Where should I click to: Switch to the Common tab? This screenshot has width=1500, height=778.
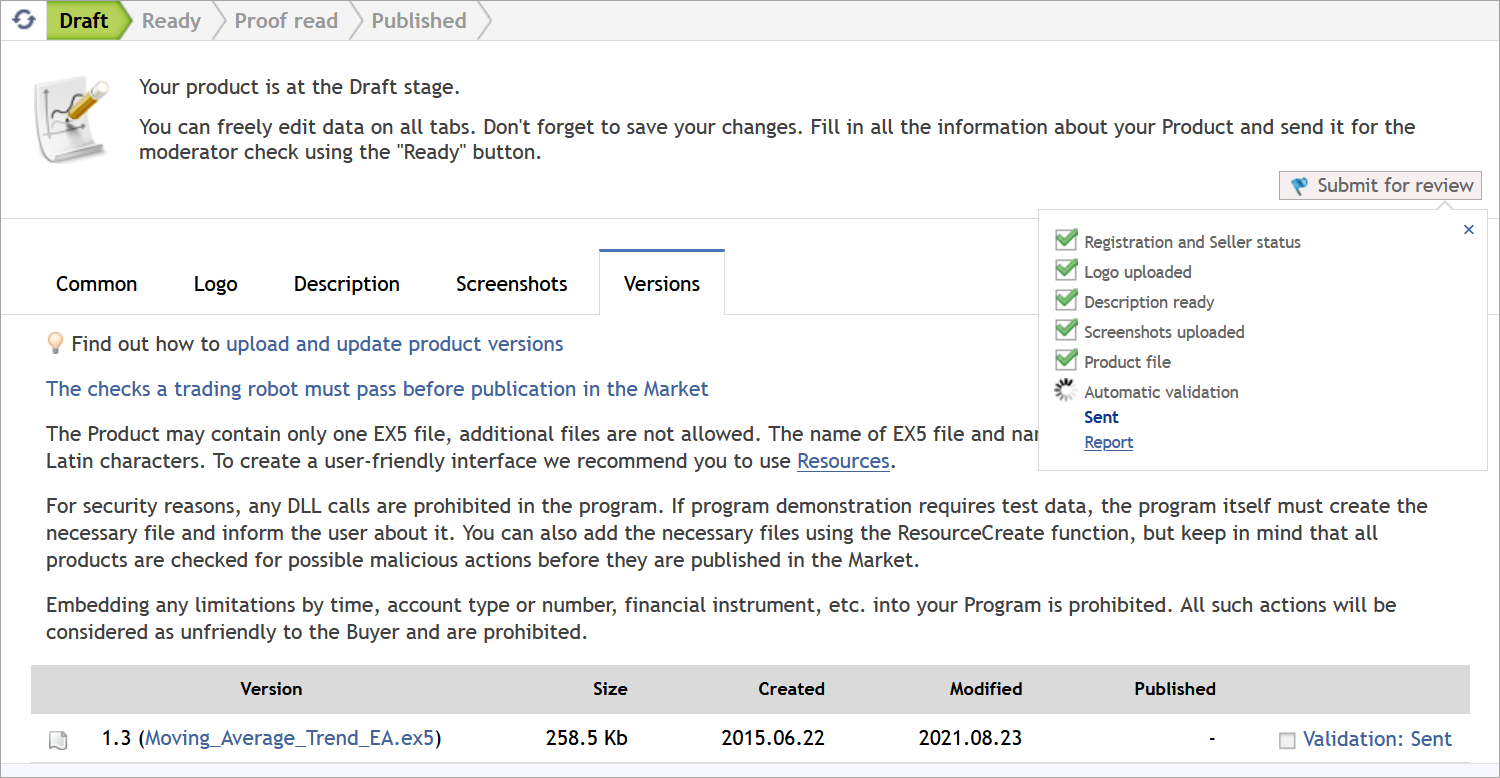coord(96,284)
